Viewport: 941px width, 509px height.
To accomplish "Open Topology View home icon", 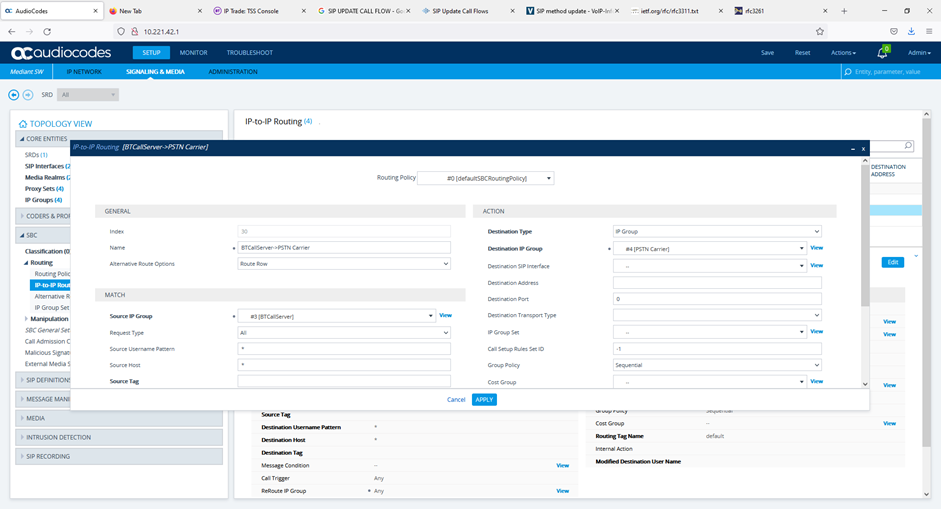I will click(23, 124).
